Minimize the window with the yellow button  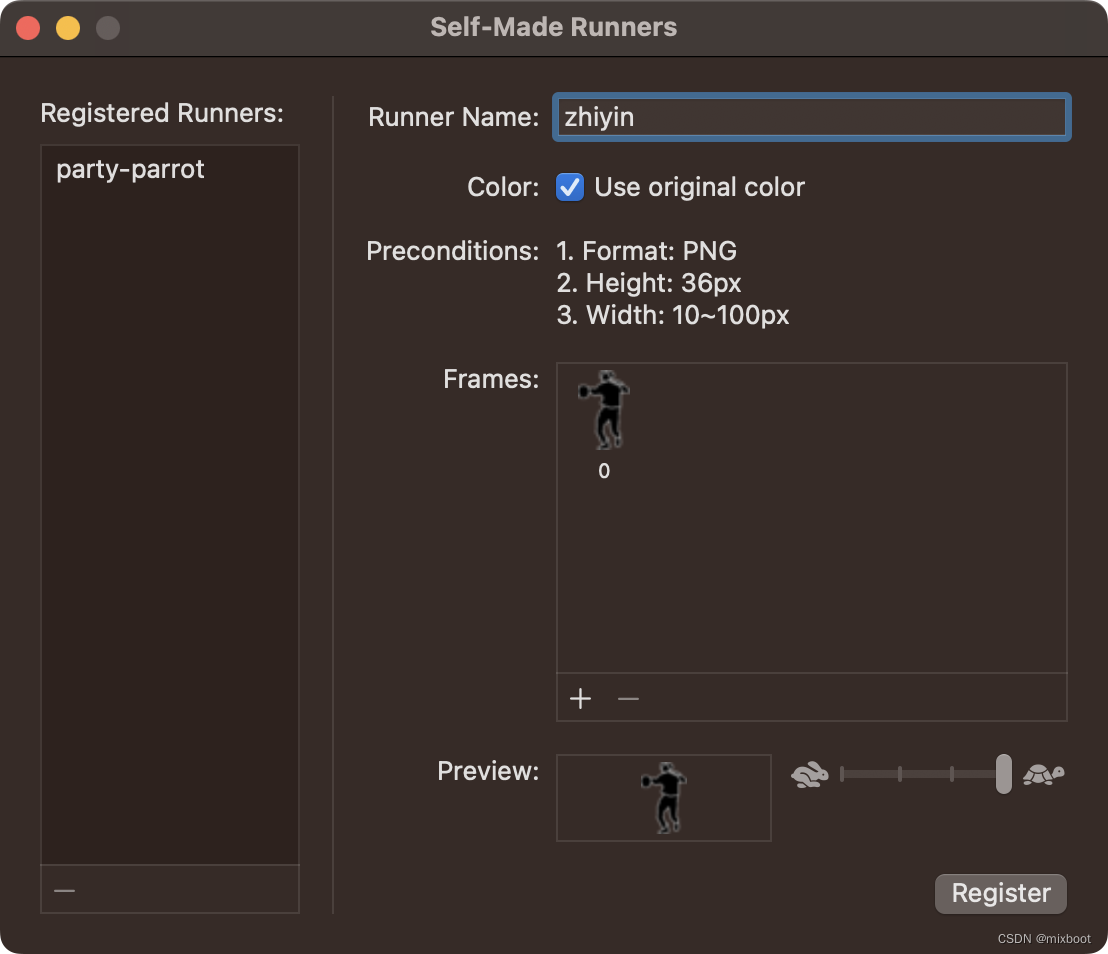tap(68, 28)
